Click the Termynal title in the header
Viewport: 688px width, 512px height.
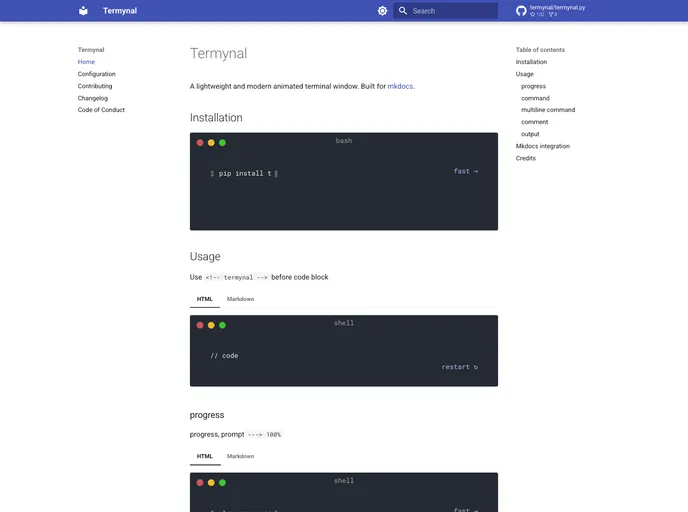(120, 11)
